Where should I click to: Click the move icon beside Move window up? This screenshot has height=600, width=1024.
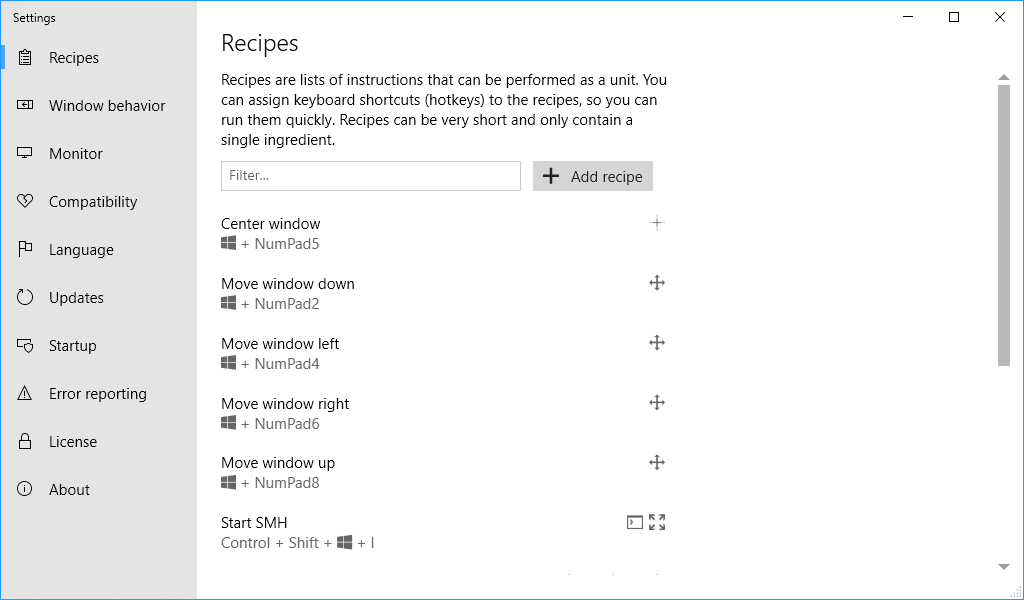[657, 463]
